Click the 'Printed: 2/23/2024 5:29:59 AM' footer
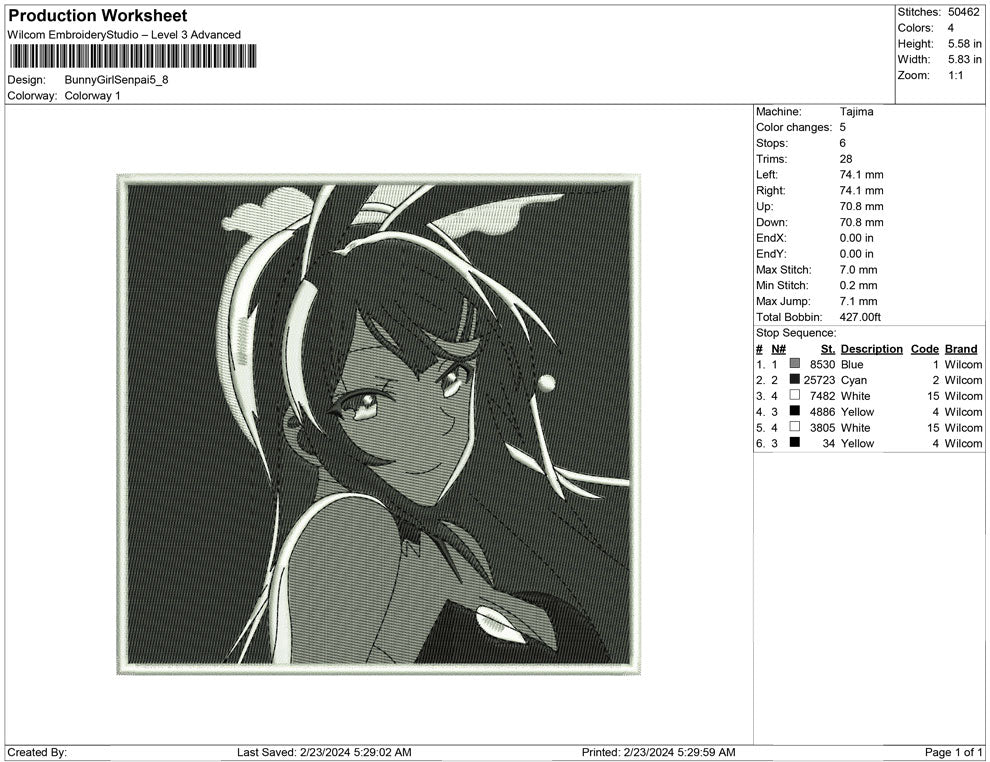The width and height of the screenshot is (990, 762). [659, 752]
